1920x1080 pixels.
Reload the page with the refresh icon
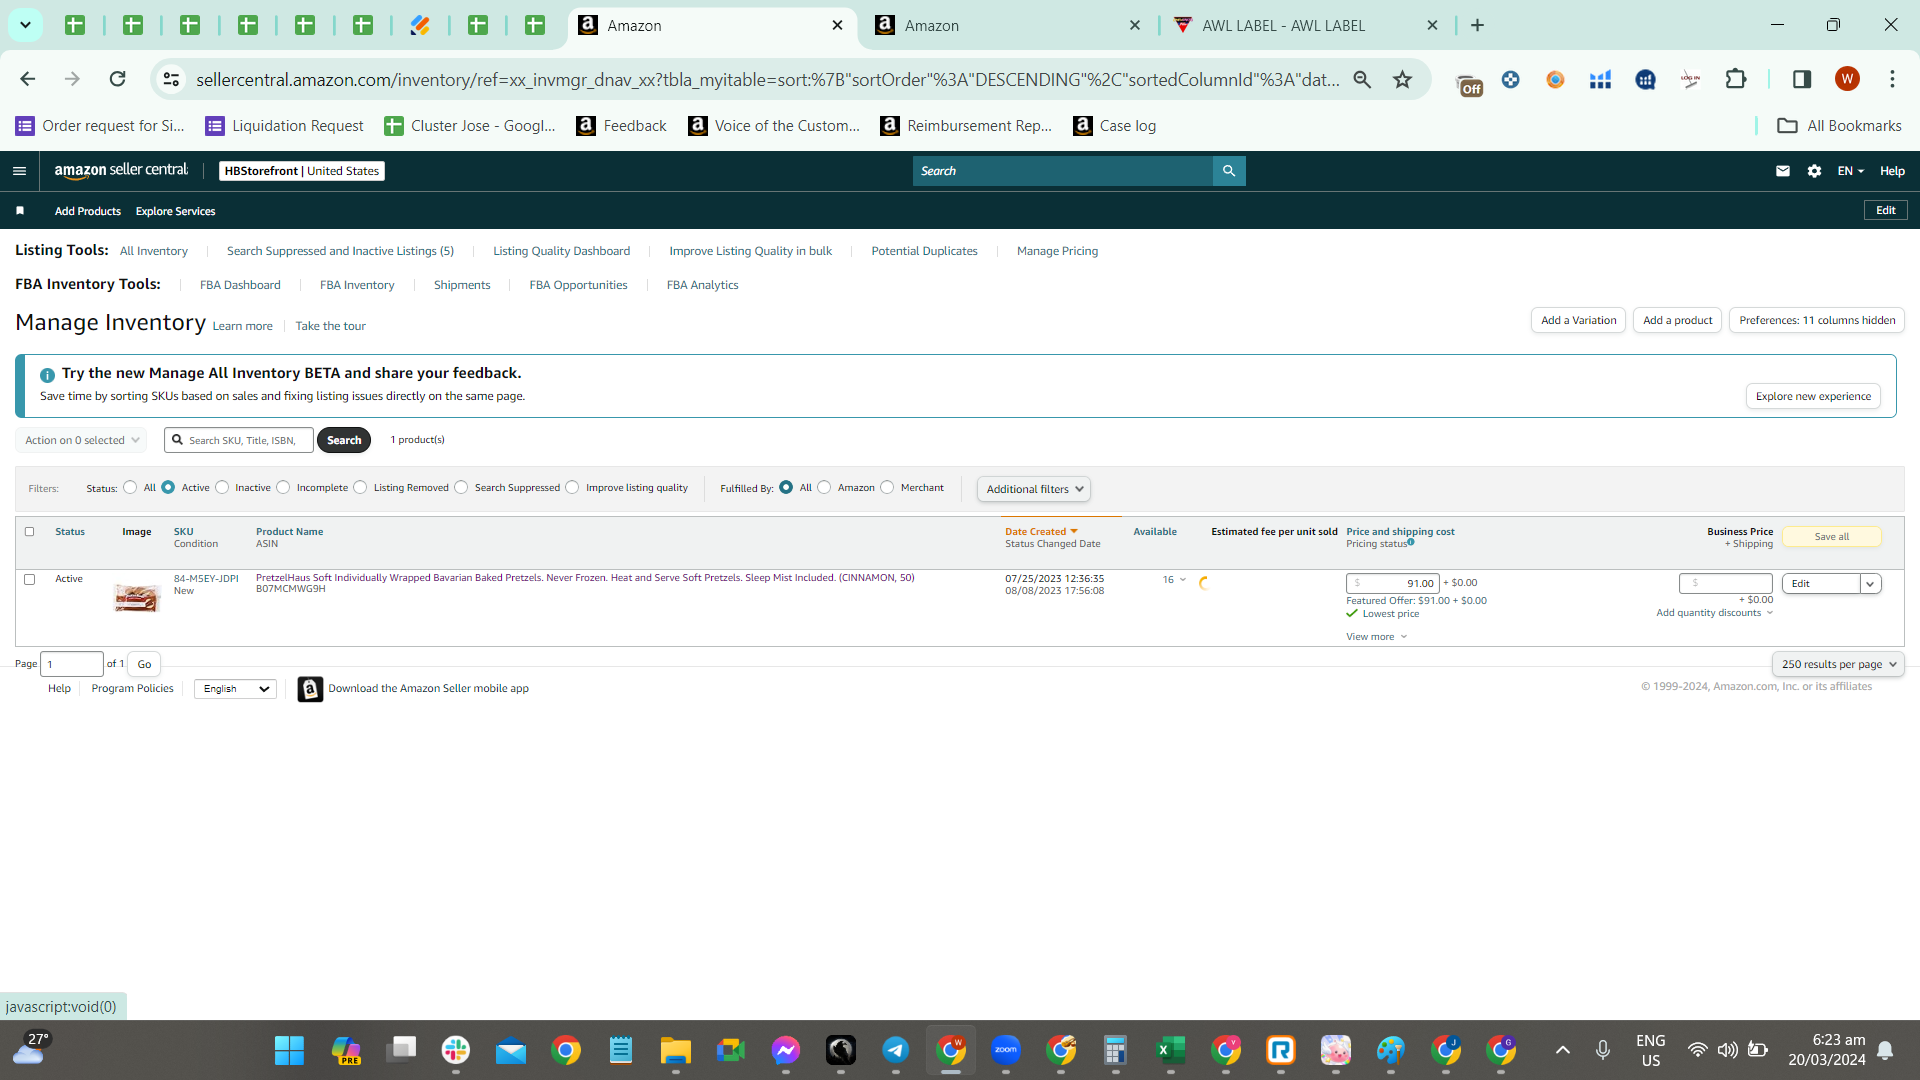coord(118,79)
